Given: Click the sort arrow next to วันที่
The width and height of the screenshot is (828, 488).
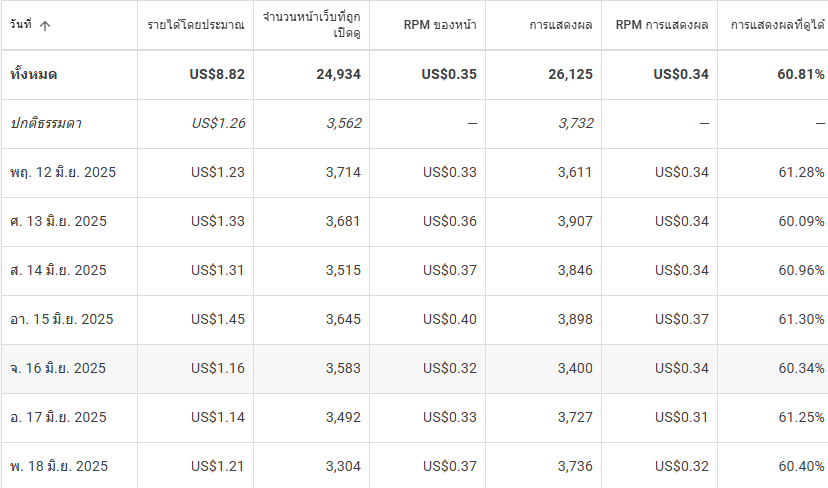Looking at the screenshot, I should pyautogui.click(x=45, y=25).
